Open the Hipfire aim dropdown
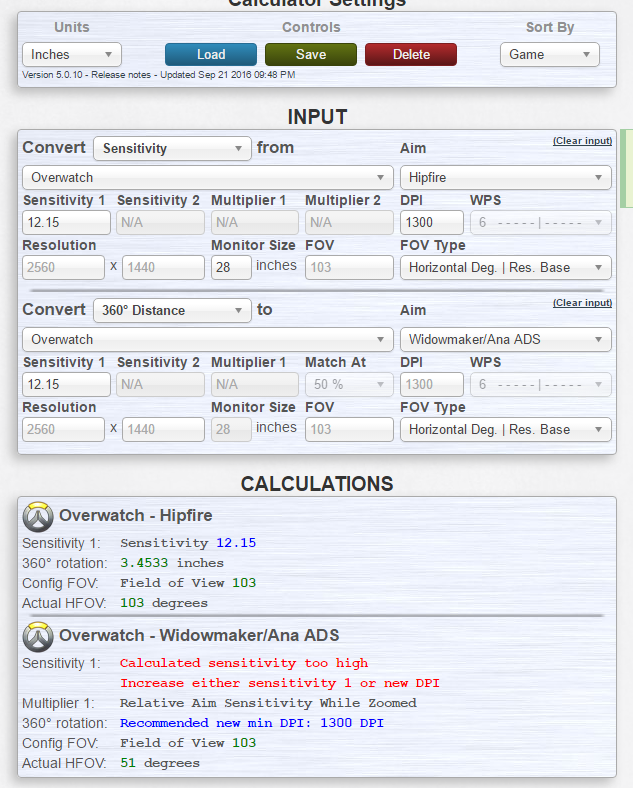 coord(506,177)
